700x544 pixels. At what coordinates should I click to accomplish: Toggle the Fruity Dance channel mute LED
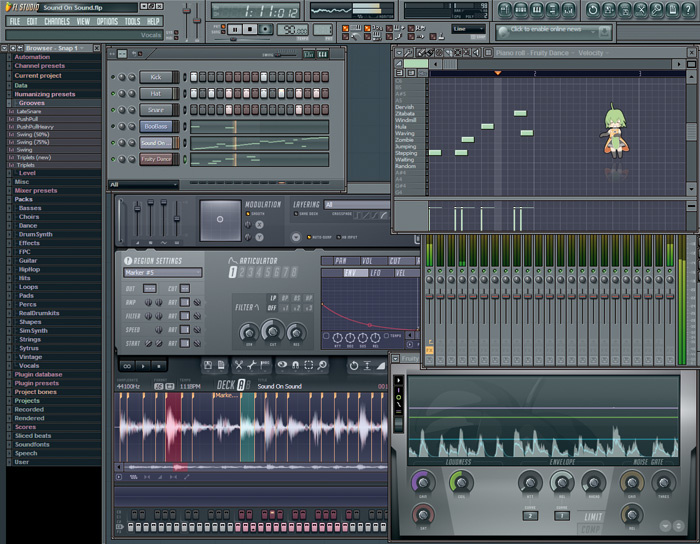tap(113, 159)
